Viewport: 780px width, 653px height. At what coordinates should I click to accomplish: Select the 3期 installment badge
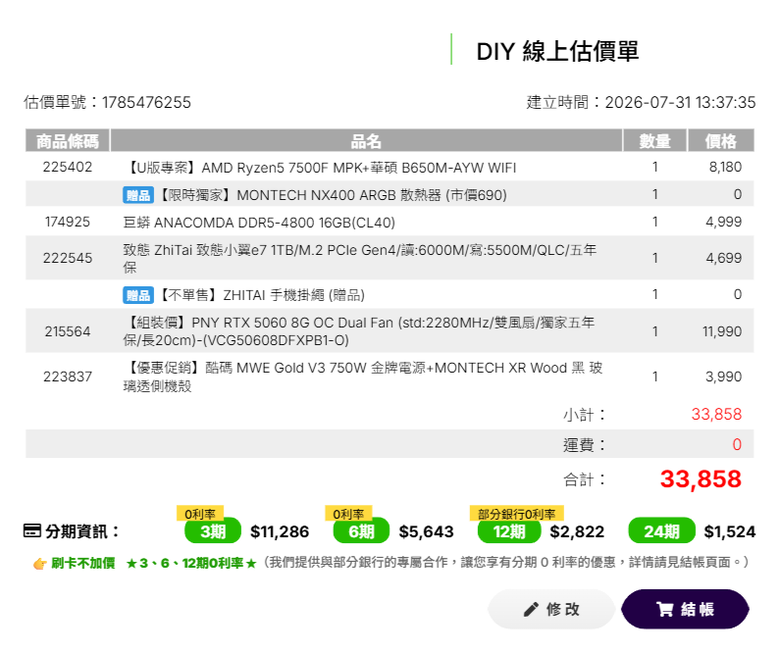click(212, 531)
